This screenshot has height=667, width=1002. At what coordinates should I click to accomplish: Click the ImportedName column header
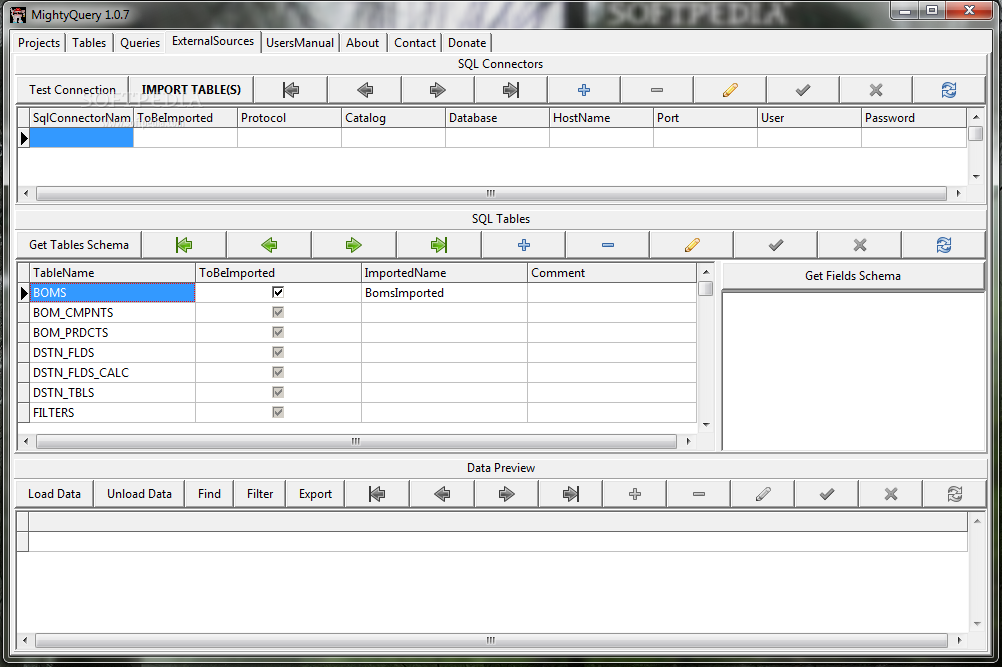click(444, 273)
